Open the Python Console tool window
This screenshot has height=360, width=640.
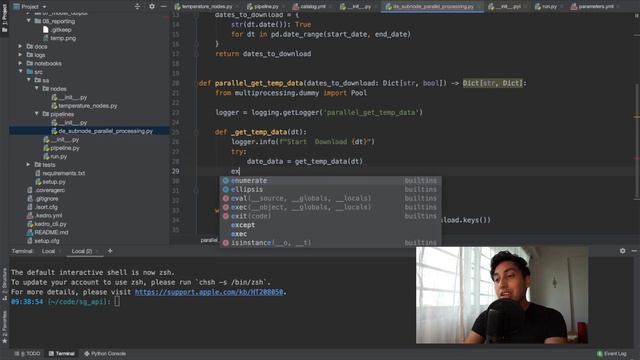[x=105, y=353]
